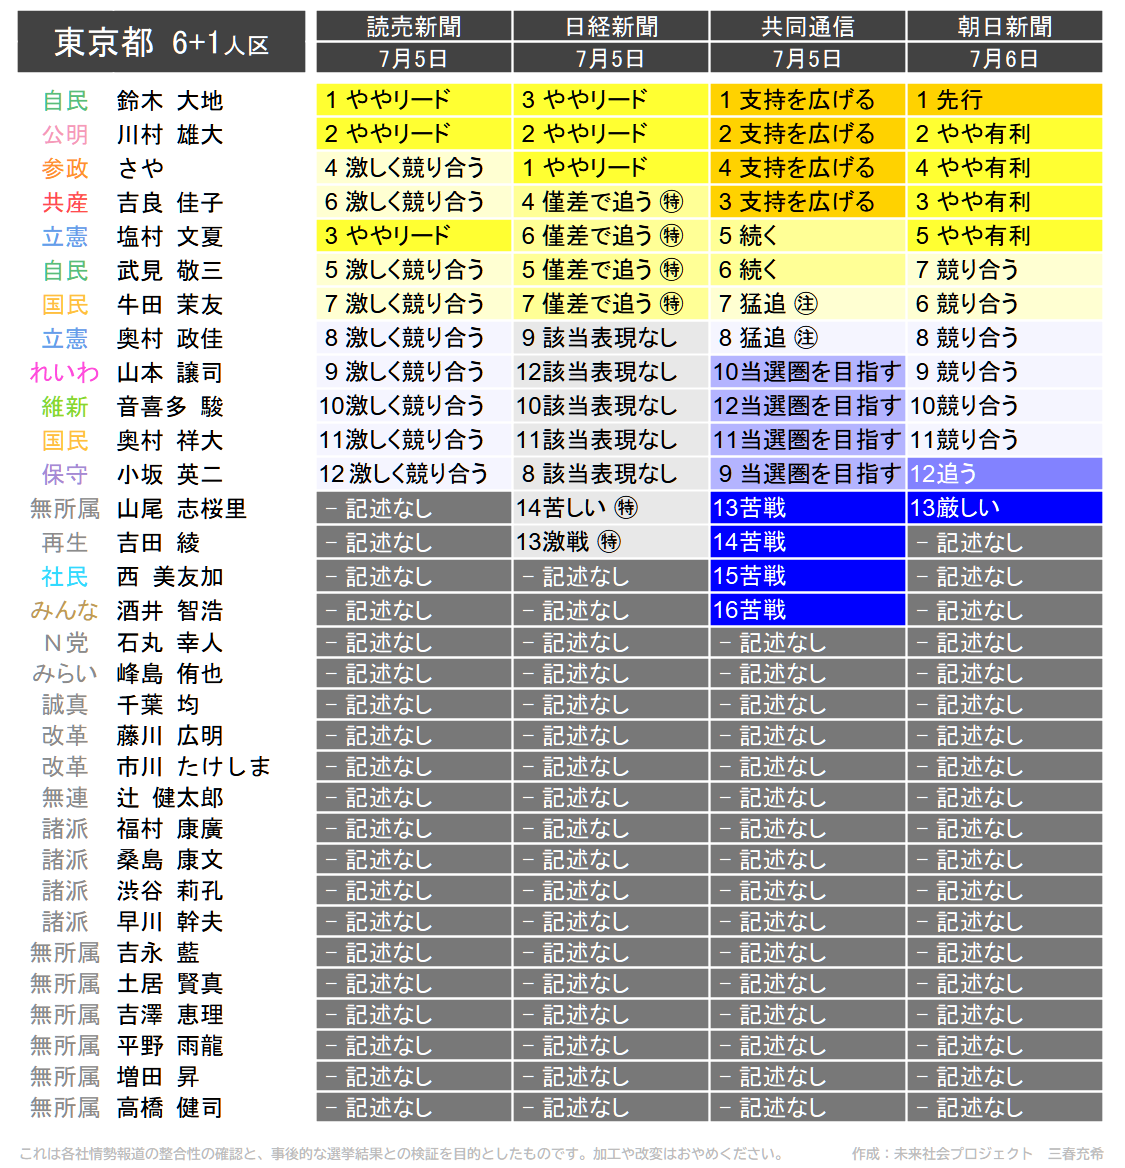
Task: Click the 注 mark in the 8 猛追 cell
Action: tap(805, 338)
